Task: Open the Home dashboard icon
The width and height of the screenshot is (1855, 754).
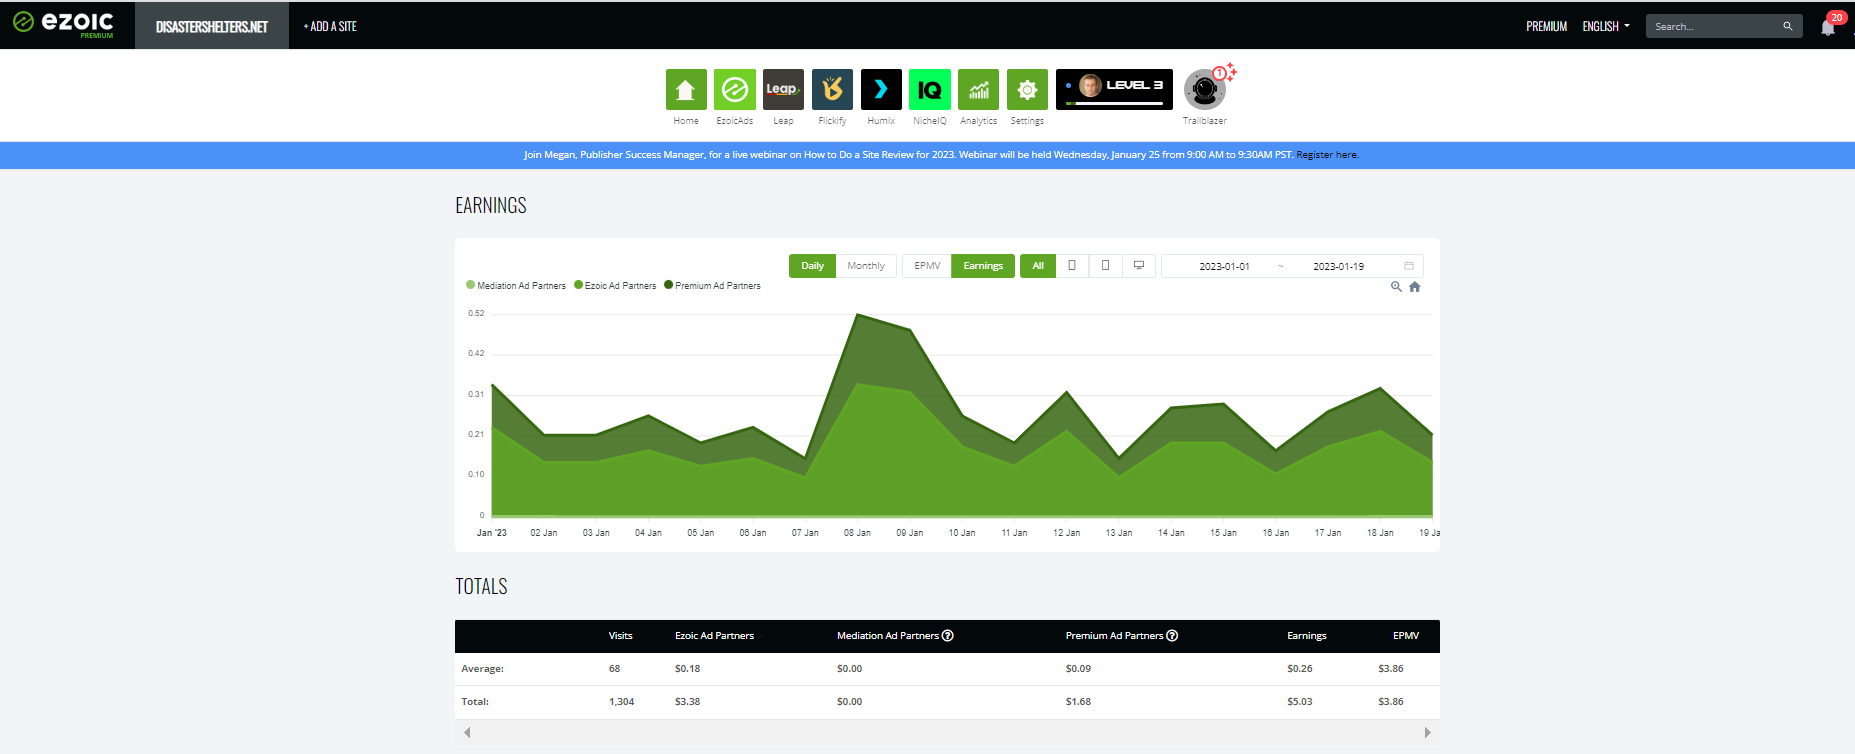Action: click(686, 89)
